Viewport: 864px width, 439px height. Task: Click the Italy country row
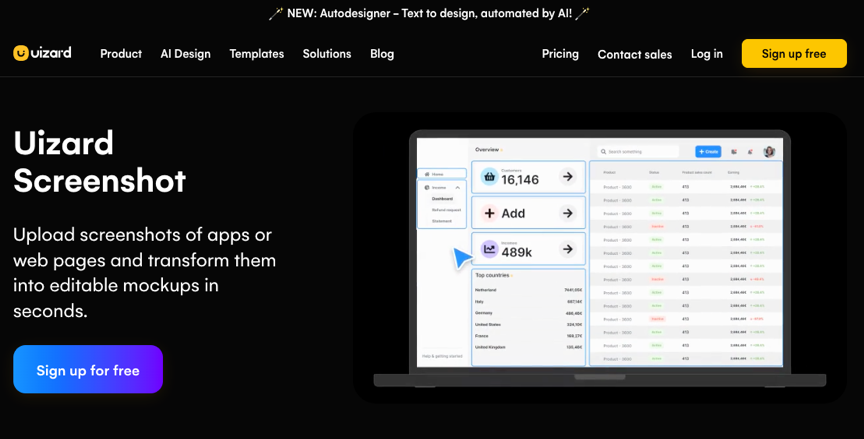[528, 301]
